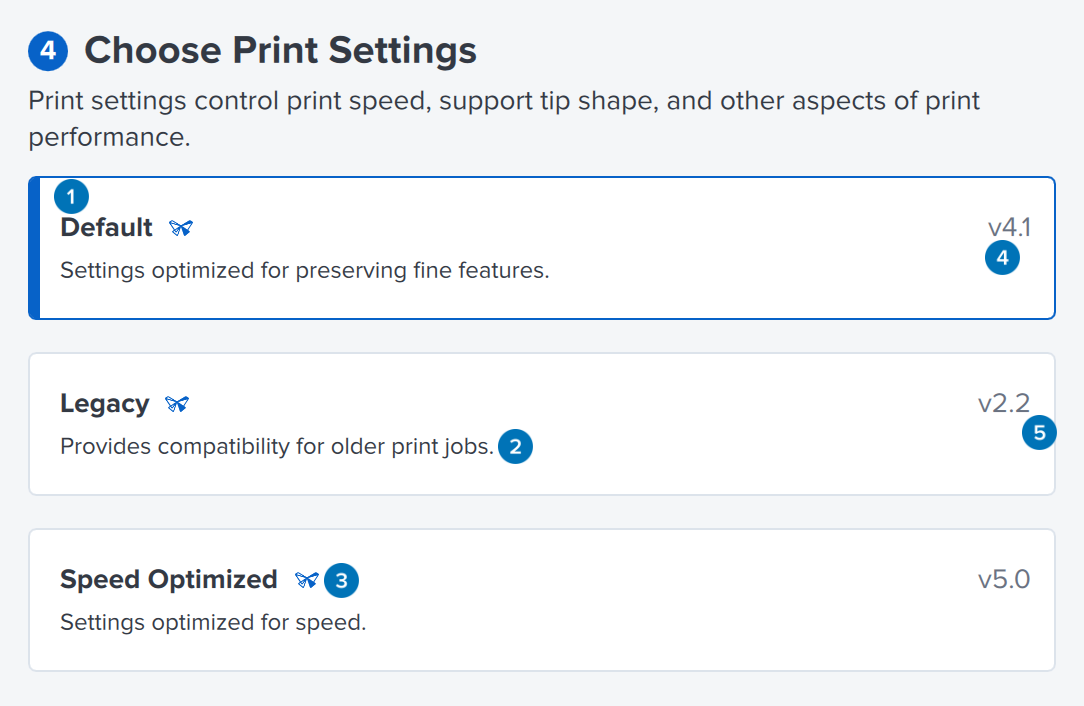Click numbered badge 1 on the Default card
The height and width of the screenshot is (706, 1084).
[71, 196]
